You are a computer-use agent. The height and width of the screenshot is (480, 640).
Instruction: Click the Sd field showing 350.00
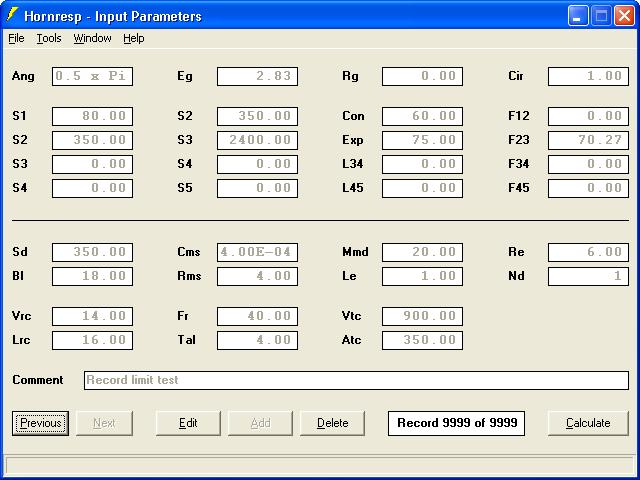pyautogui.click(x=92, y=252)
